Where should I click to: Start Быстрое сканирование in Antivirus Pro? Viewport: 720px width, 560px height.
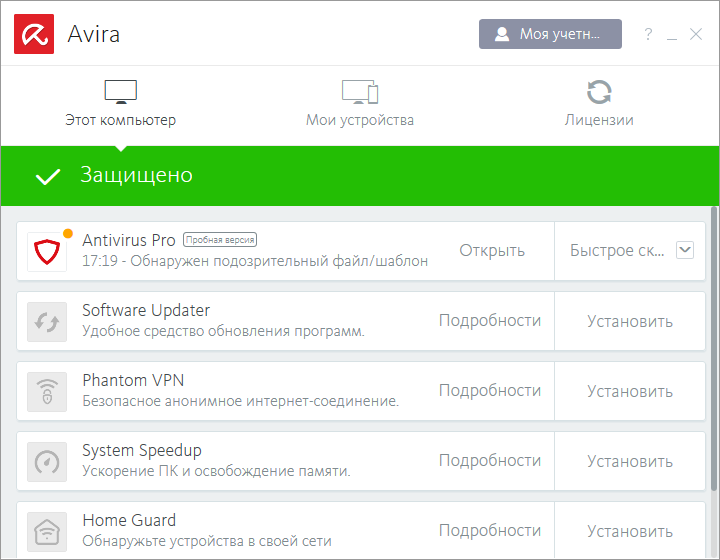coord(615,250)
